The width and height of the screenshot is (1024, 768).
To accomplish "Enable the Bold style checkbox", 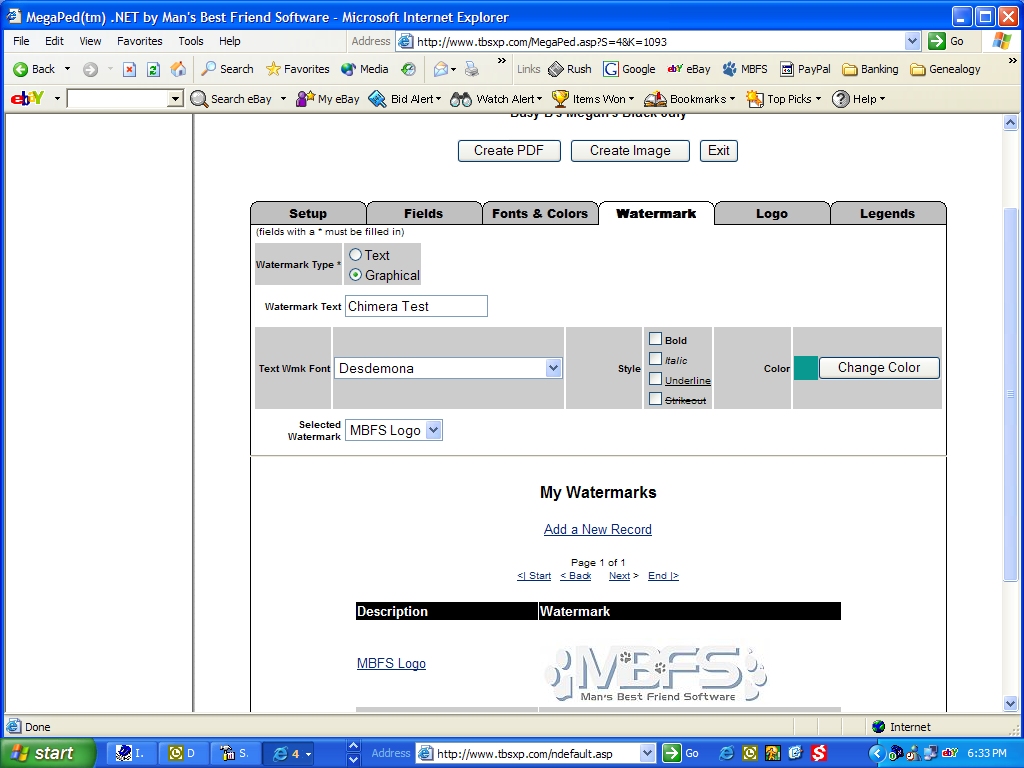I will pos(656,339).
